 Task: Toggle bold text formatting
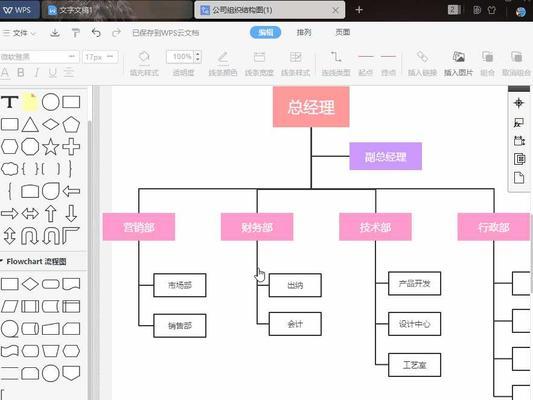(x=20, y=72)
